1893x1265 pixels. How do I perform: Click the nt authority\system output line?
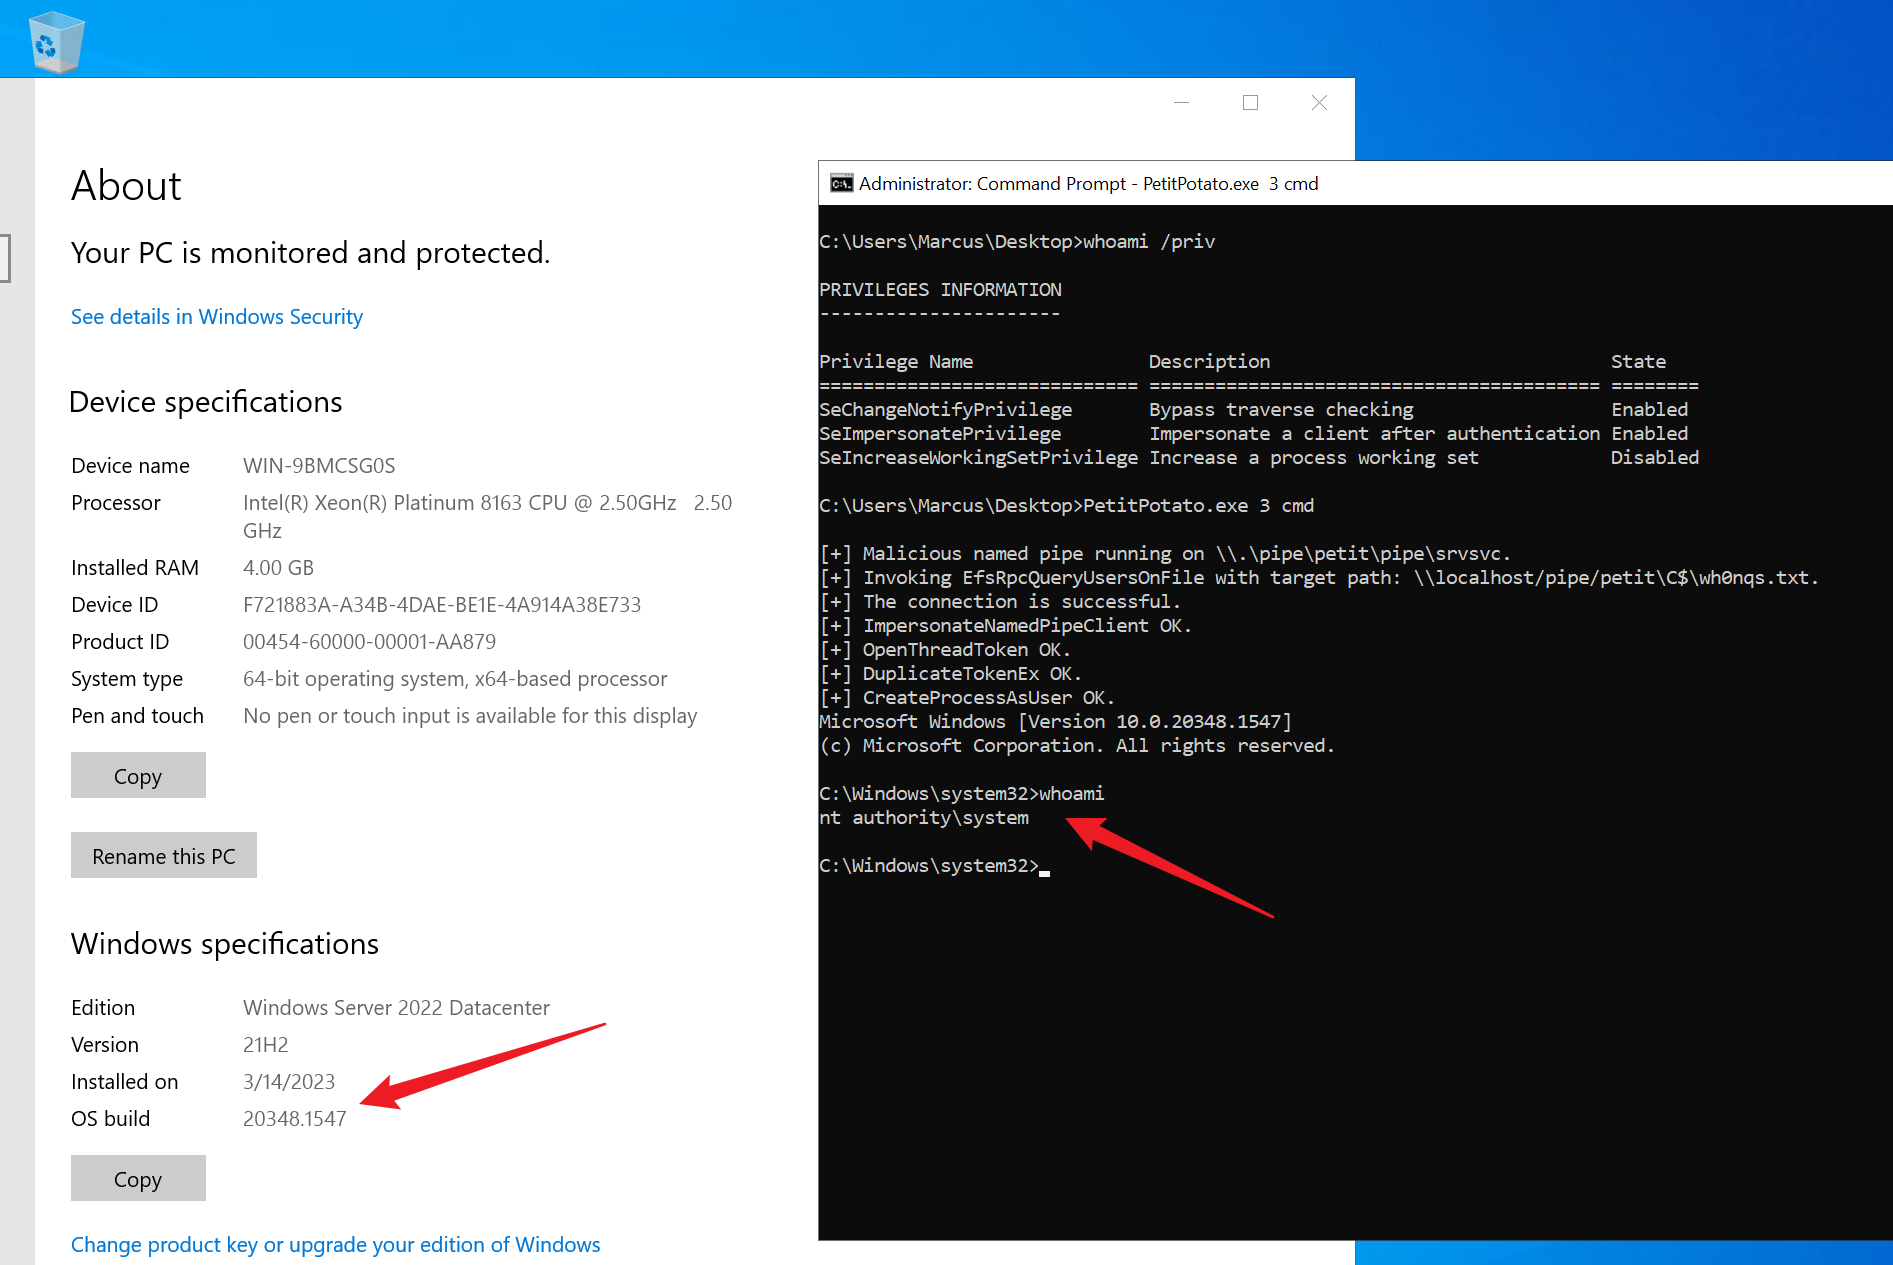924,818
